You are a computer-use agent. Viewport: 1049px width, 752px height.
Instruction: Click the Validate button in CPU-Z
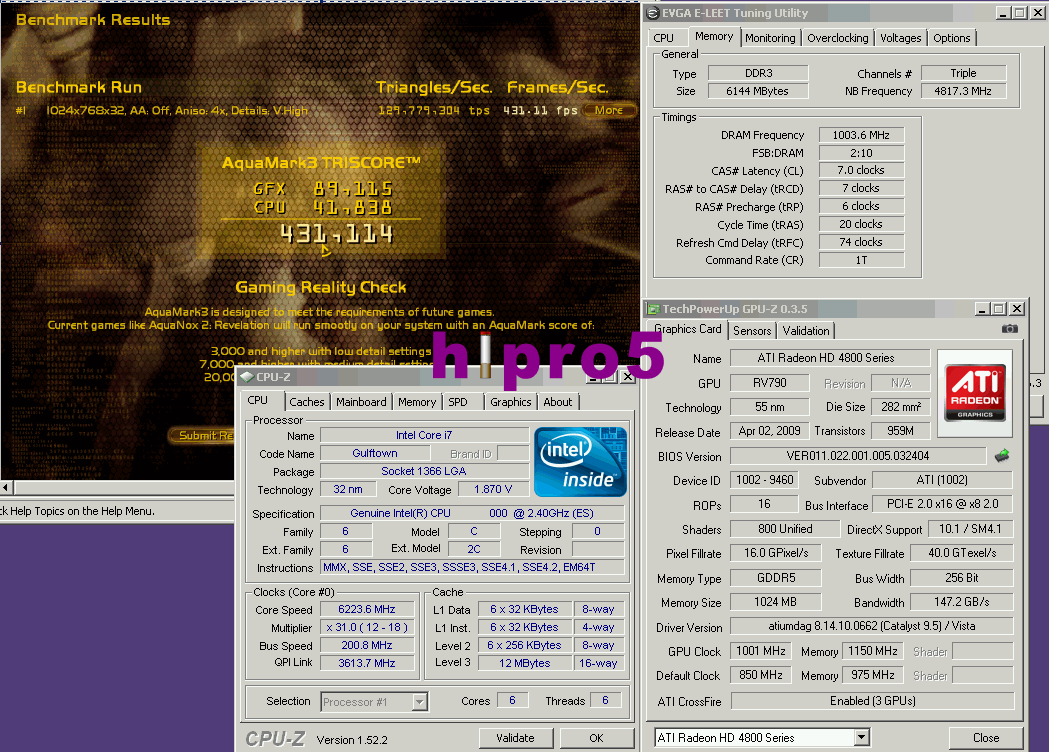coord(515,738)
